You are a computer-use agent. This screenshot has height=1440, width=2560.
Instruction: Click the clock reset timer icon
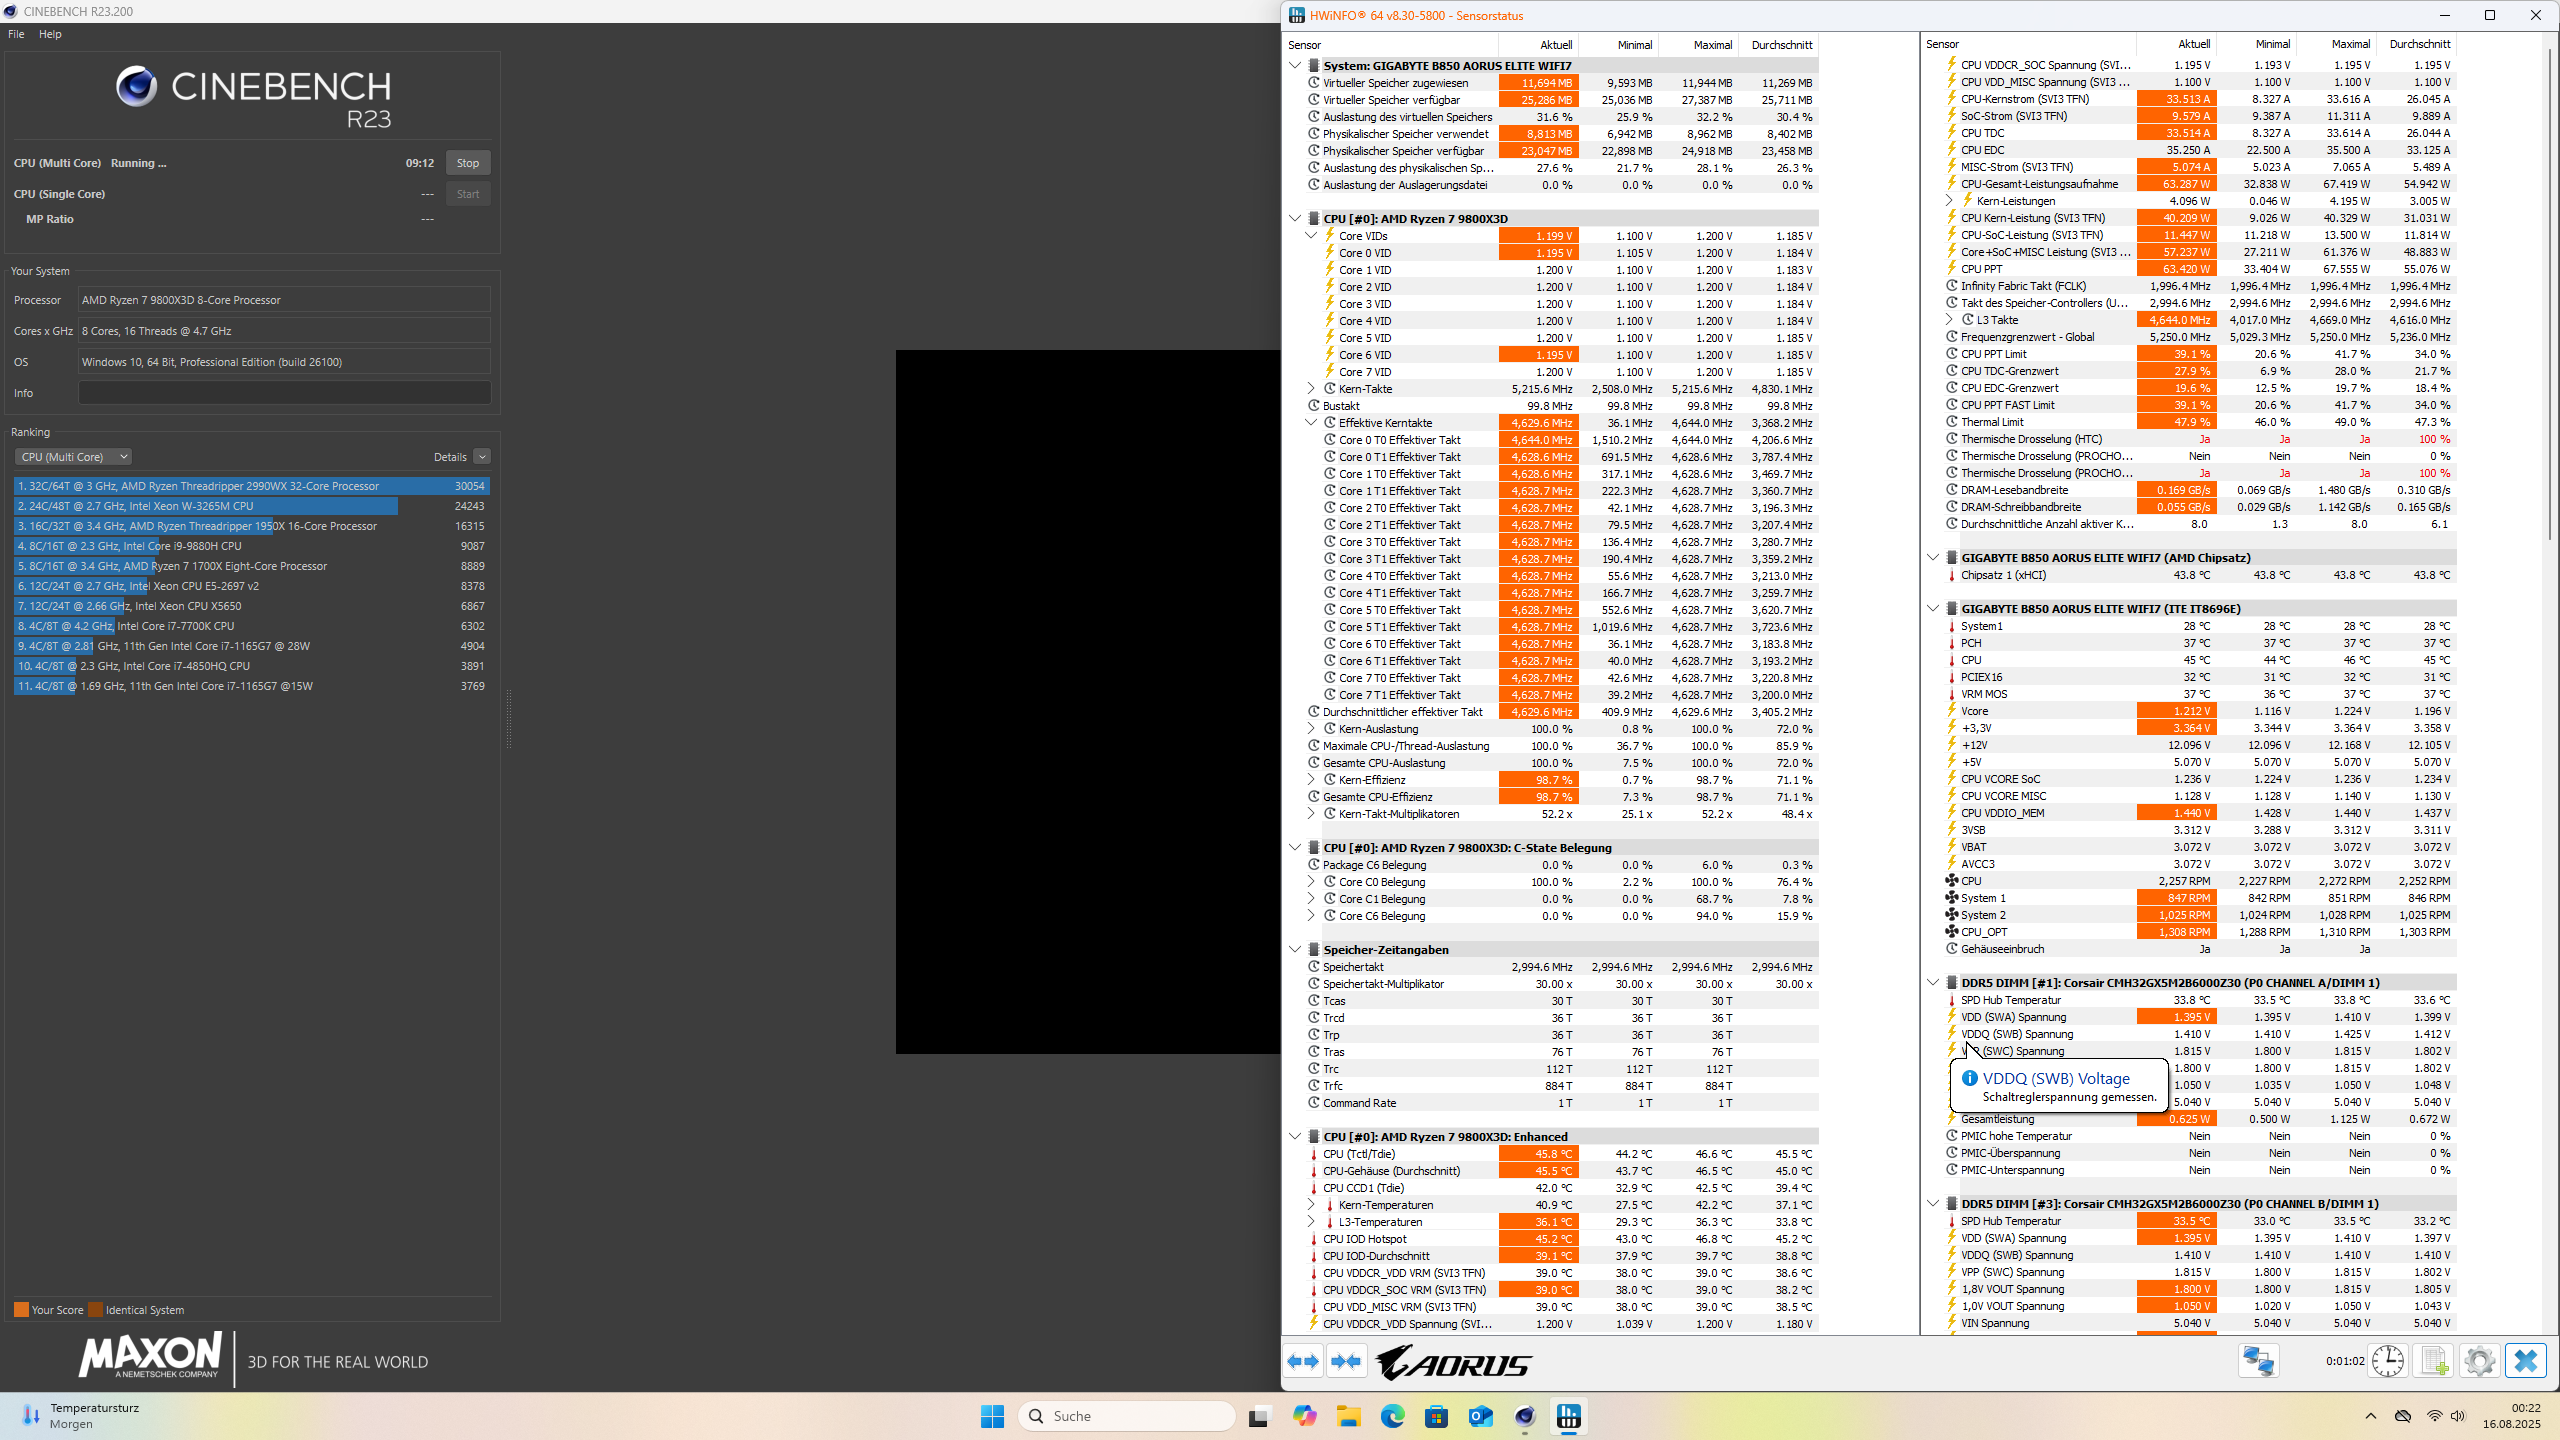[x=2388, y=1361]
